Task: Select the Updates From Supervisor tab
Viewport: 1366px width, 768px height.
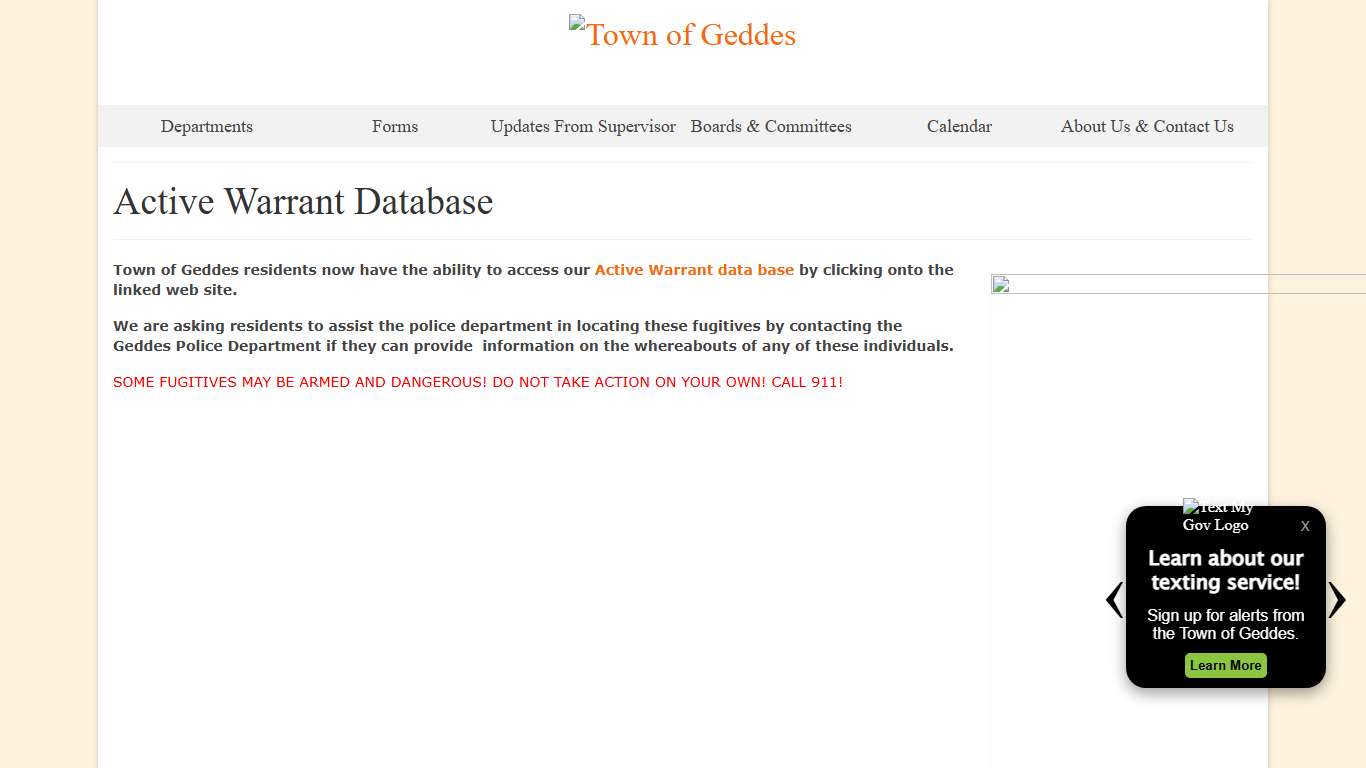Action: (x=583, y=126)
